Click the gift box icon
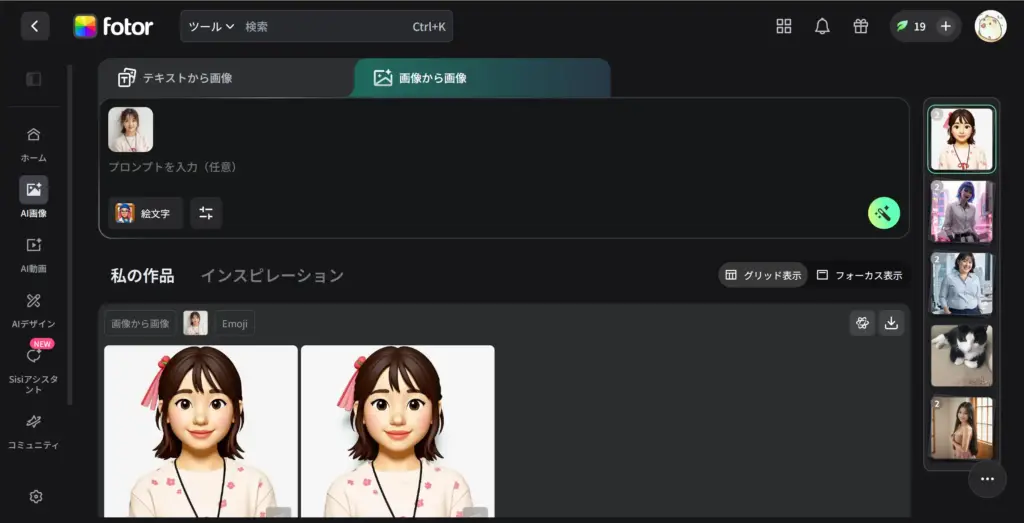 coord(860,26)
